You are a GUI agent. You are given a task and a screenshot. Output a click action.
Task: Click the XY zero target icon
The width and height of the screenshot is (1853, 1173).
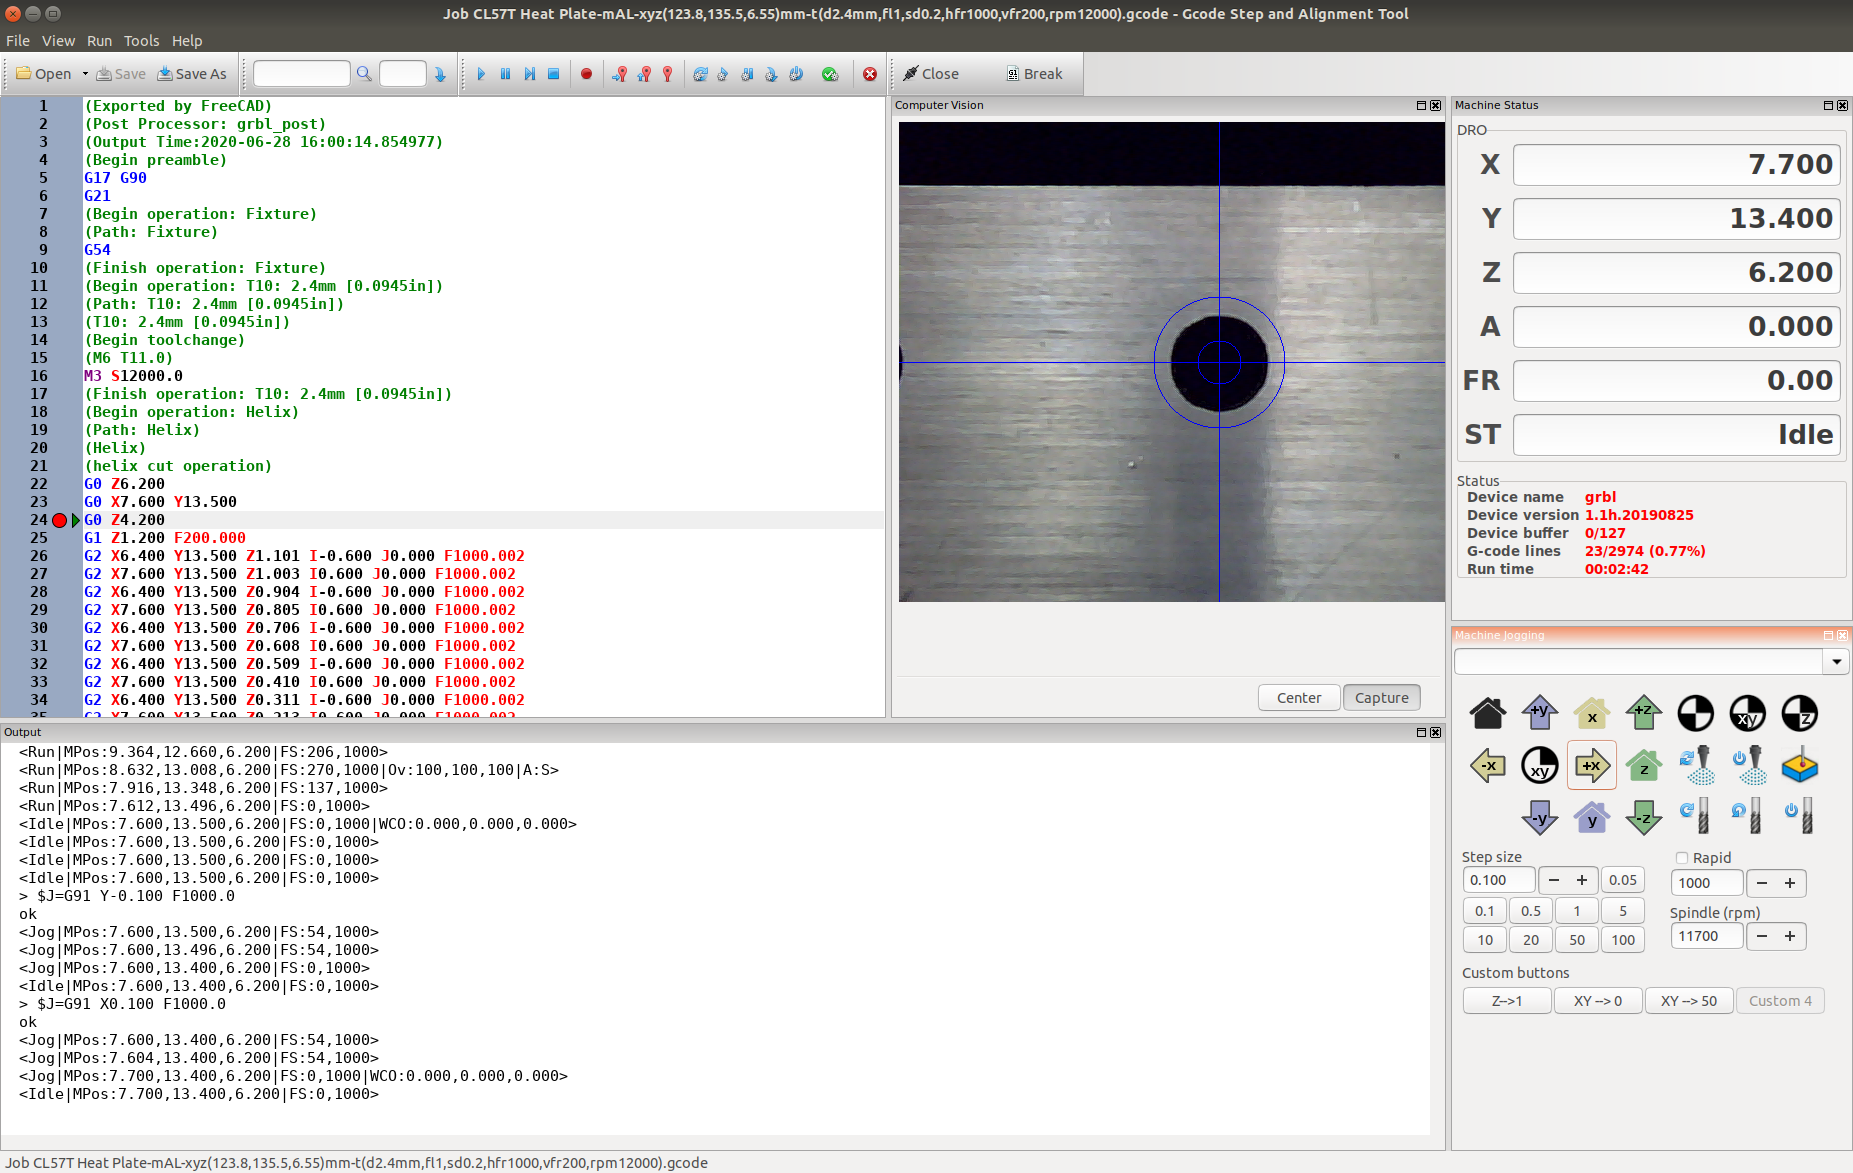click(1748, 713)
